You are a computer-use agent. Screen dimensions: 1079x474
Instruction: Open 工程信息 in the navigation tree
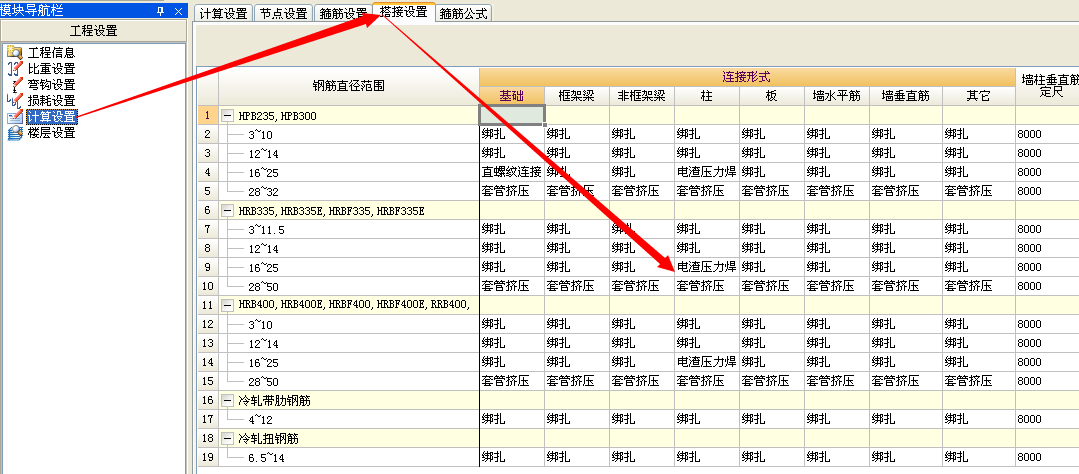(x=52, y=52)
